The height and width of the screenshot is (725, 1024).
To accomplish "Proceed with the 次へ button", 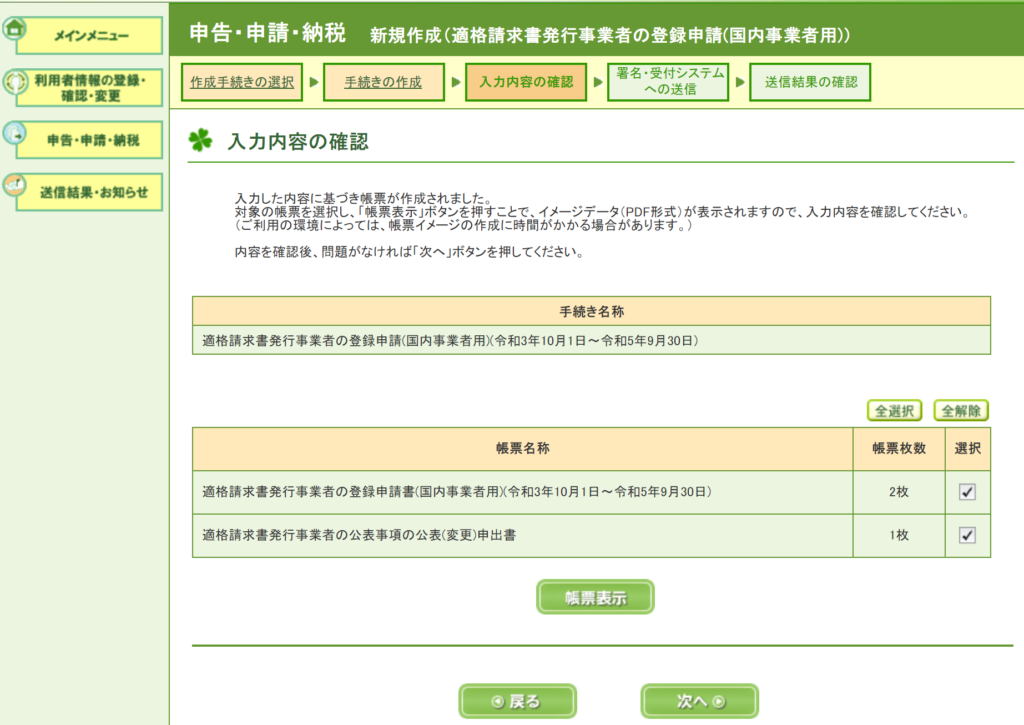I will coord(698,701).
